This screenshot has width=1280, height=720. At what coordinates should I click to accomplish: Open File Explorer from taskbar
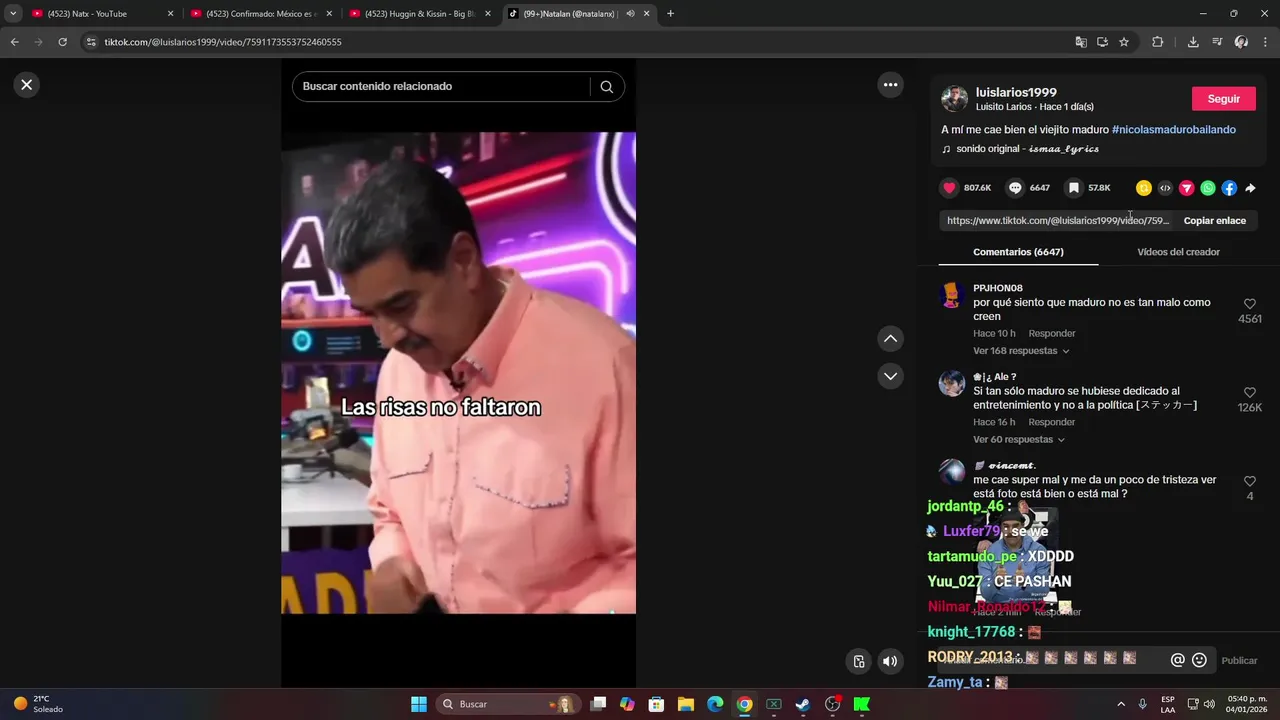pos(686,704)
